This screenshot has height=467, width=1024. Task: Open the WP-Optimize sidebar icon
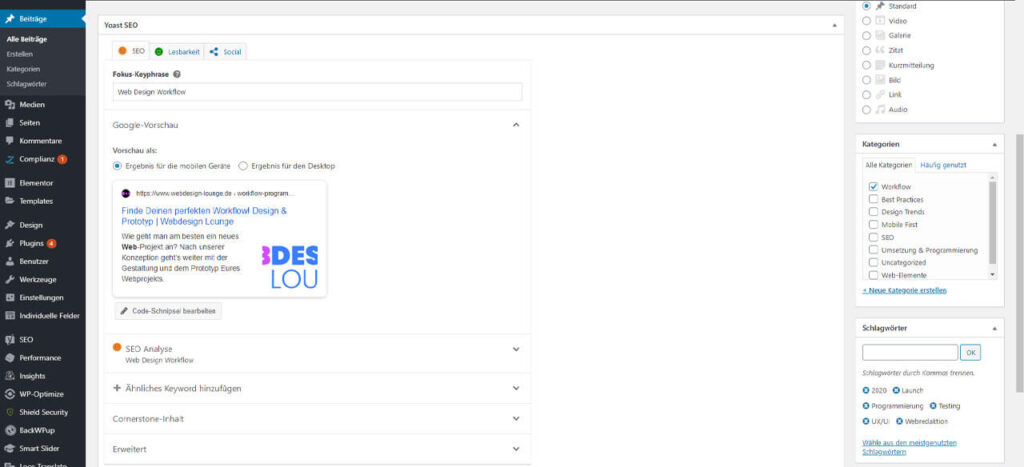[x=10, y=395]
